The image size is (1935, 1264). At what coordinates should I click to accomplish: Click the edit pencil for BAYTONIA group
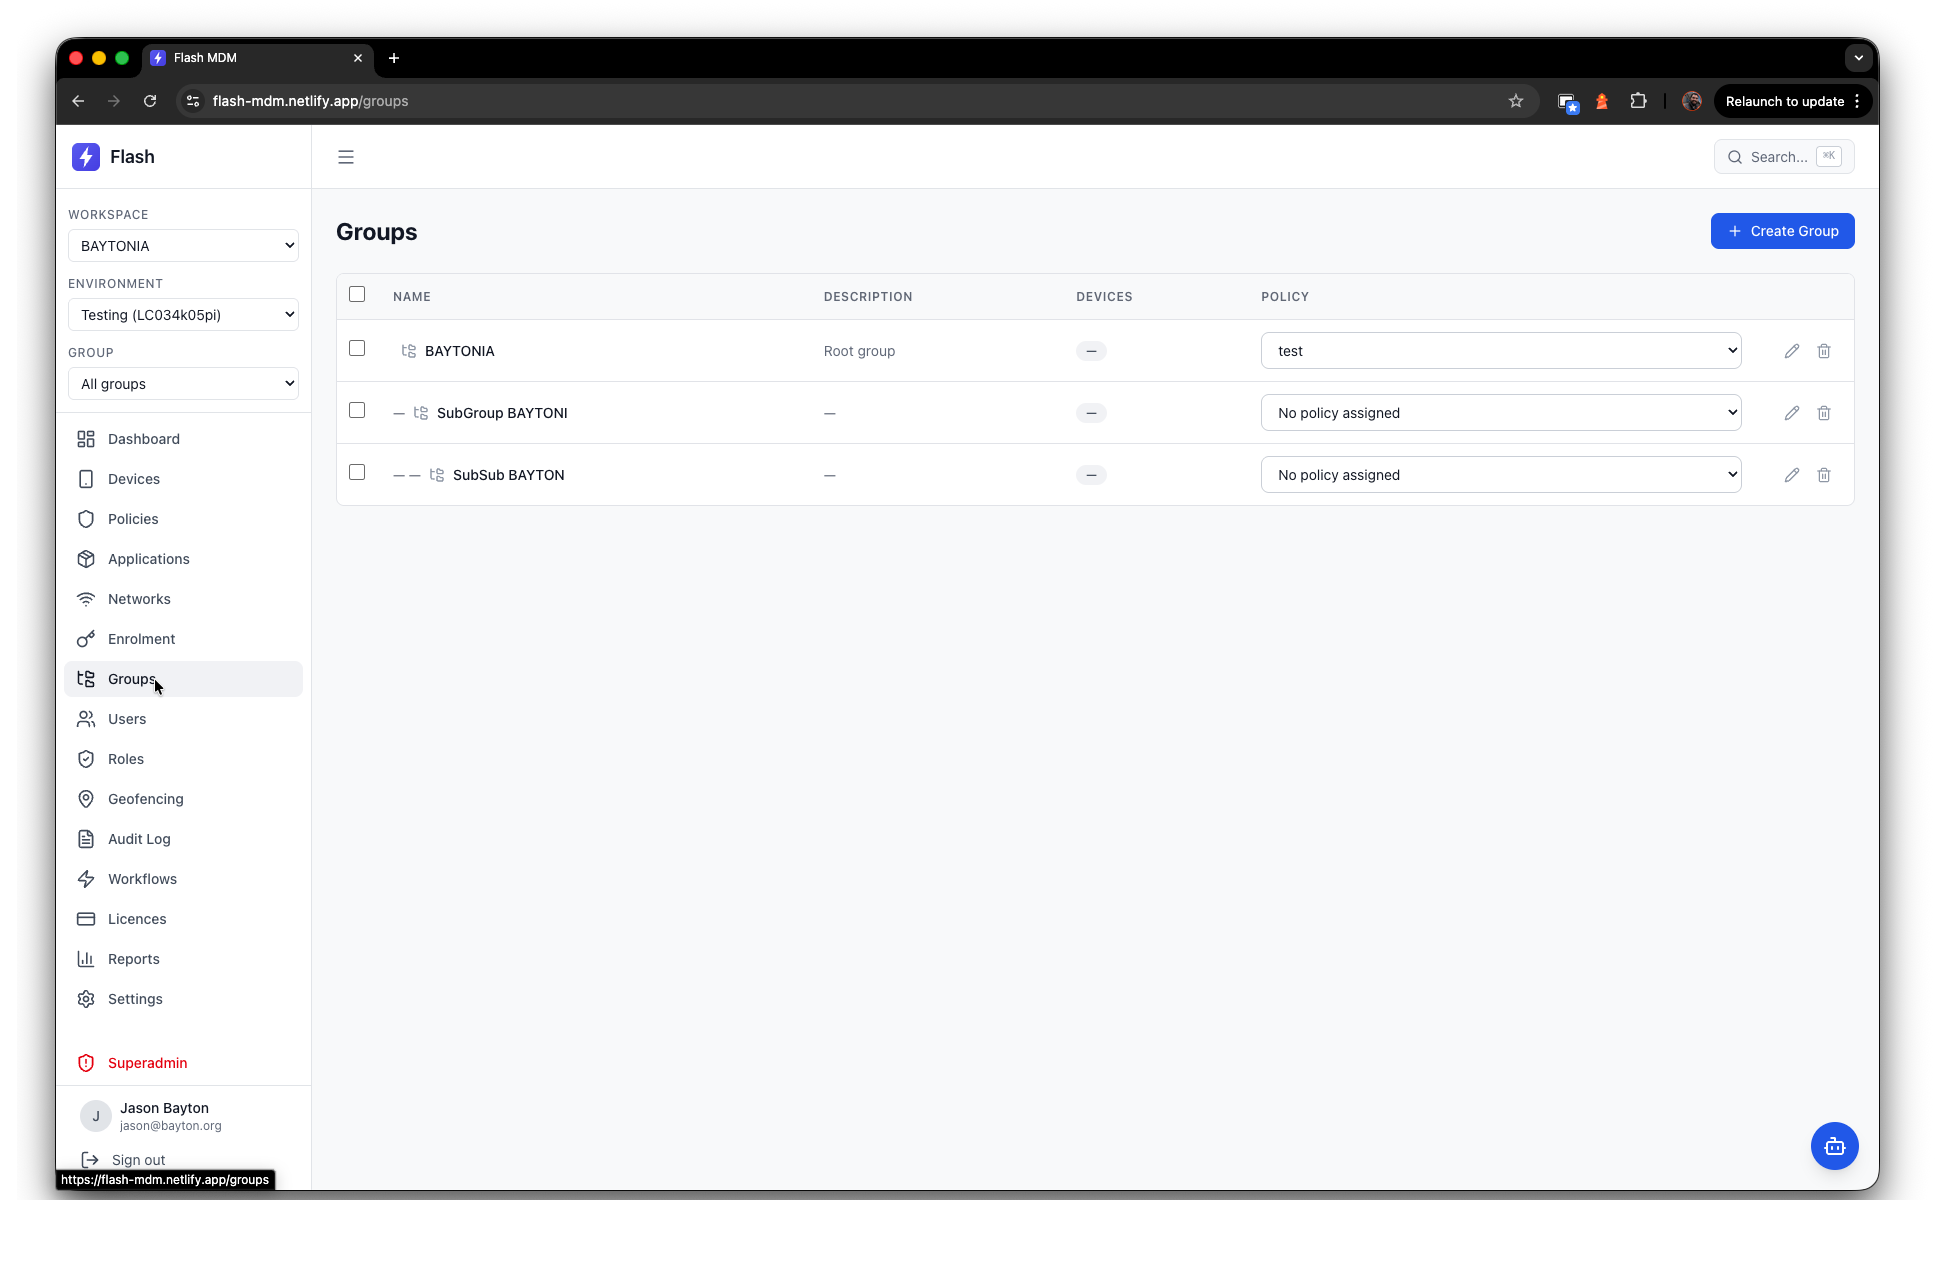pyautogui.click(x=1791, y=351)
